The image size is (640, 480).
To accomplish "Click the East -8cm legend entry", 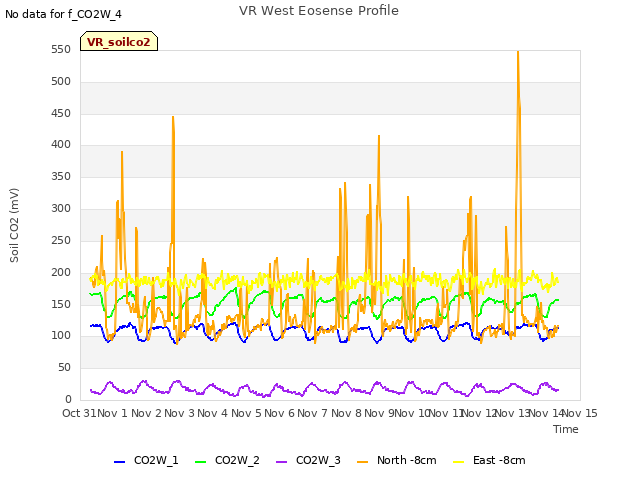I will [x=489, y=460].
